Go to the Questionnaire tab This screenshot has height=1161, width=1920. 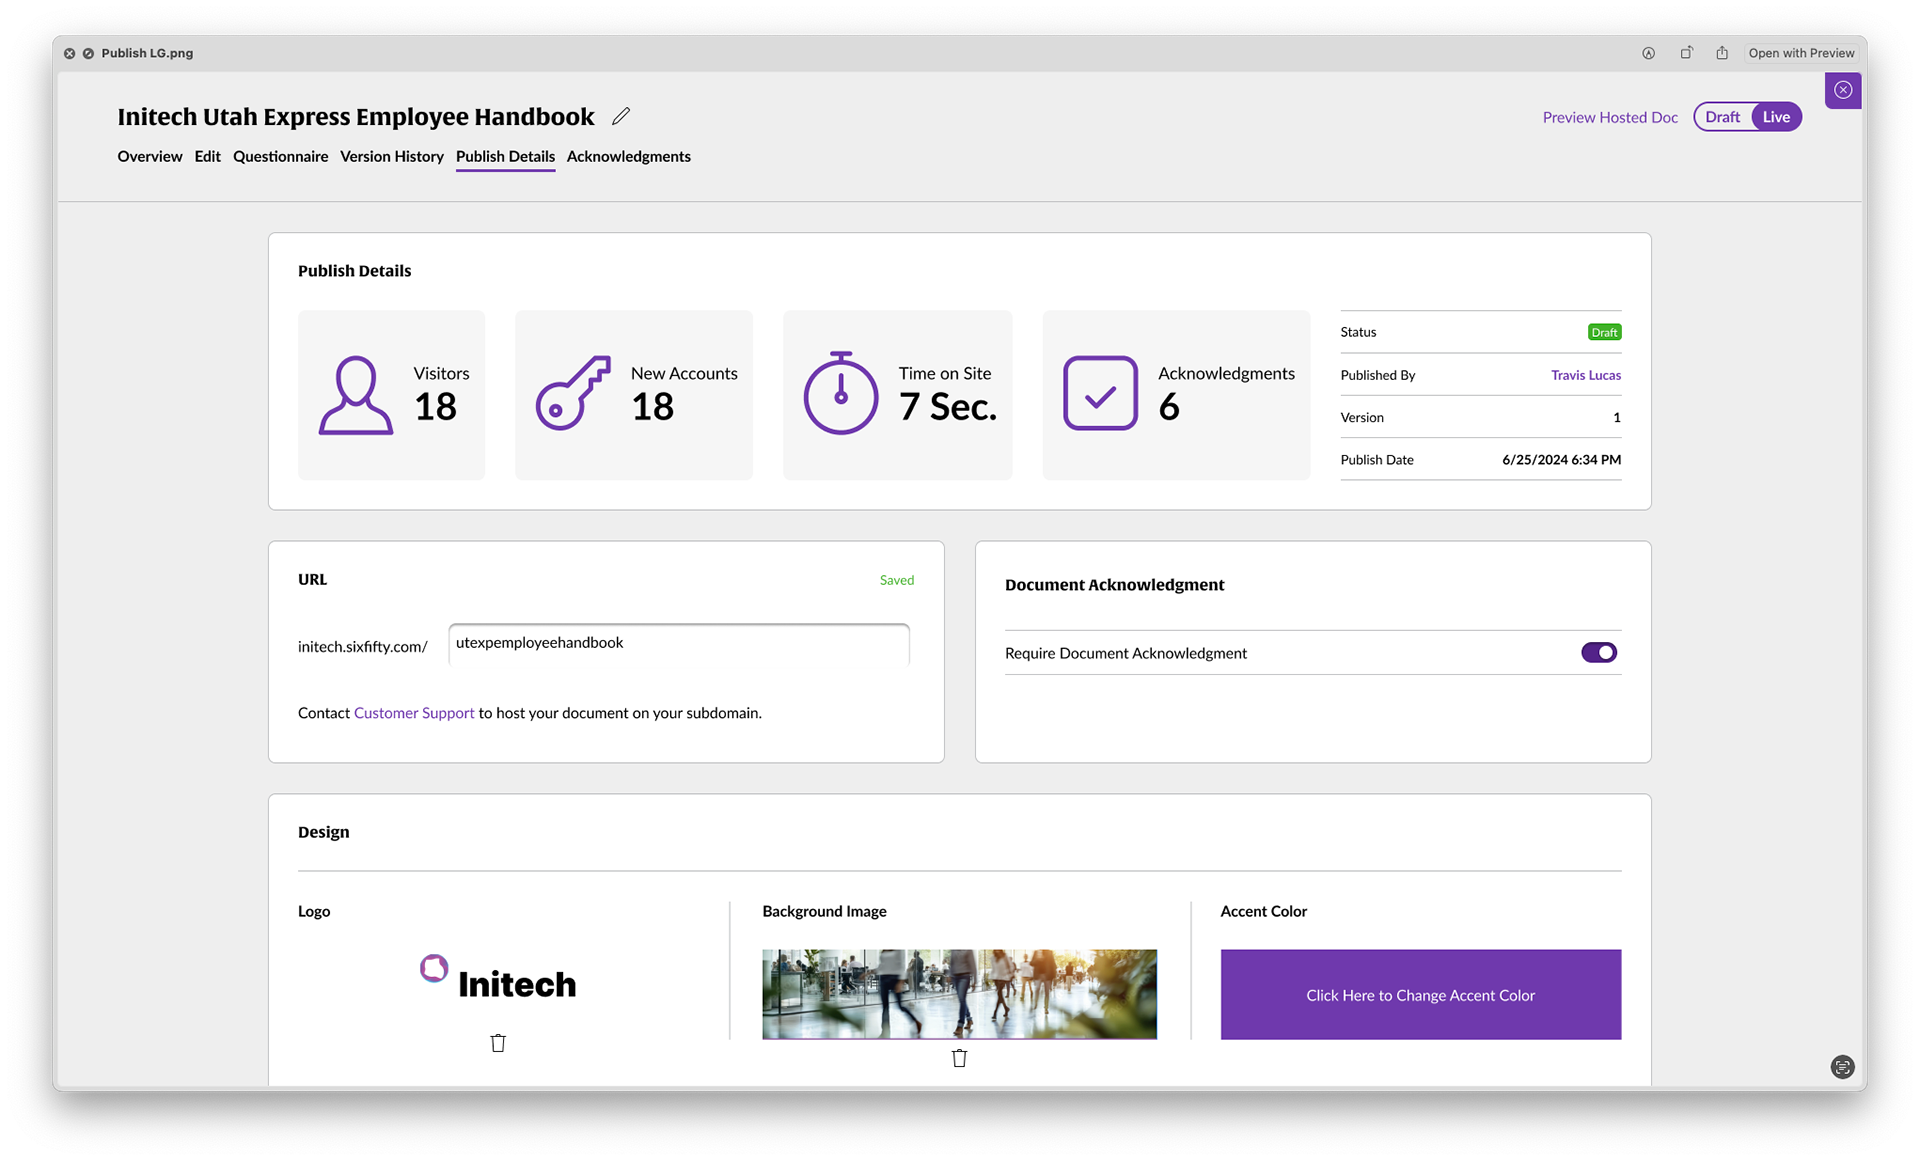coord(280,156)
